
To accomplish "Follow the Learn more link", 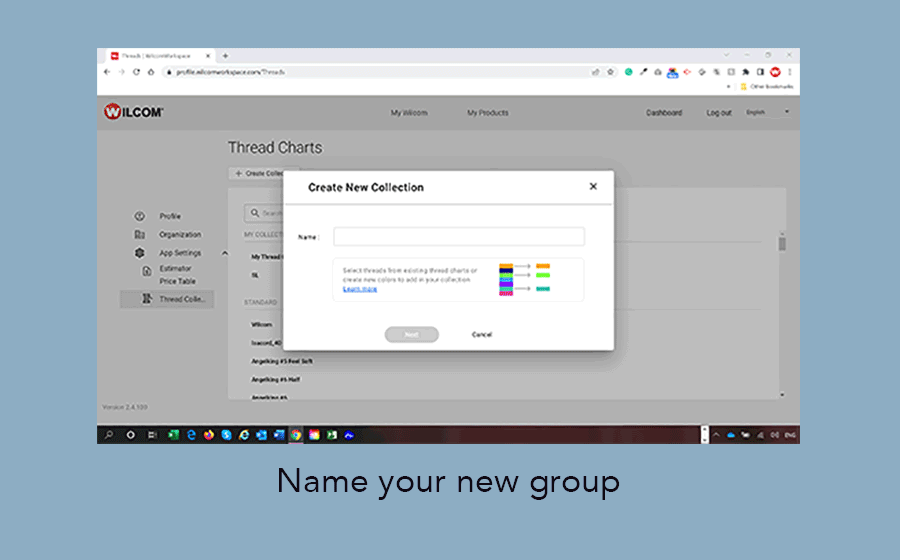I will (360, 289).
